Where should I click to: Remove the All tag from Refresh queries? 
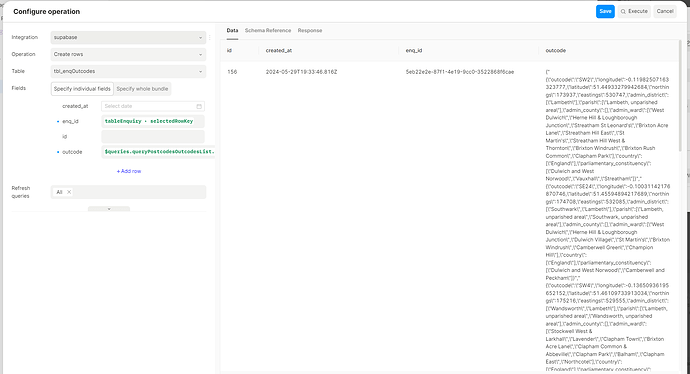point(69,192)
